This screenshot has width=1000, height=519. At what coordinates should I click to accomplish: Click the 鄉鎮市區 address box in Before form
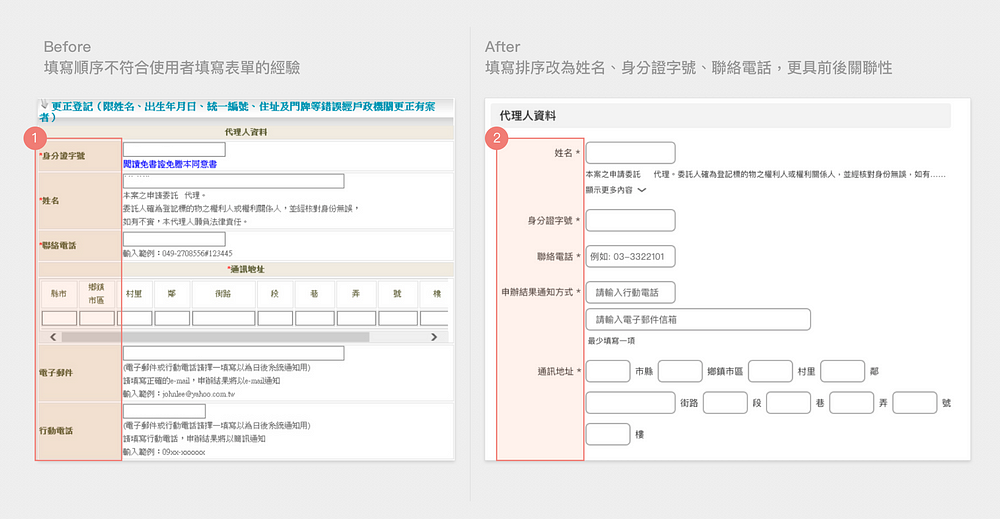[97, 318]
